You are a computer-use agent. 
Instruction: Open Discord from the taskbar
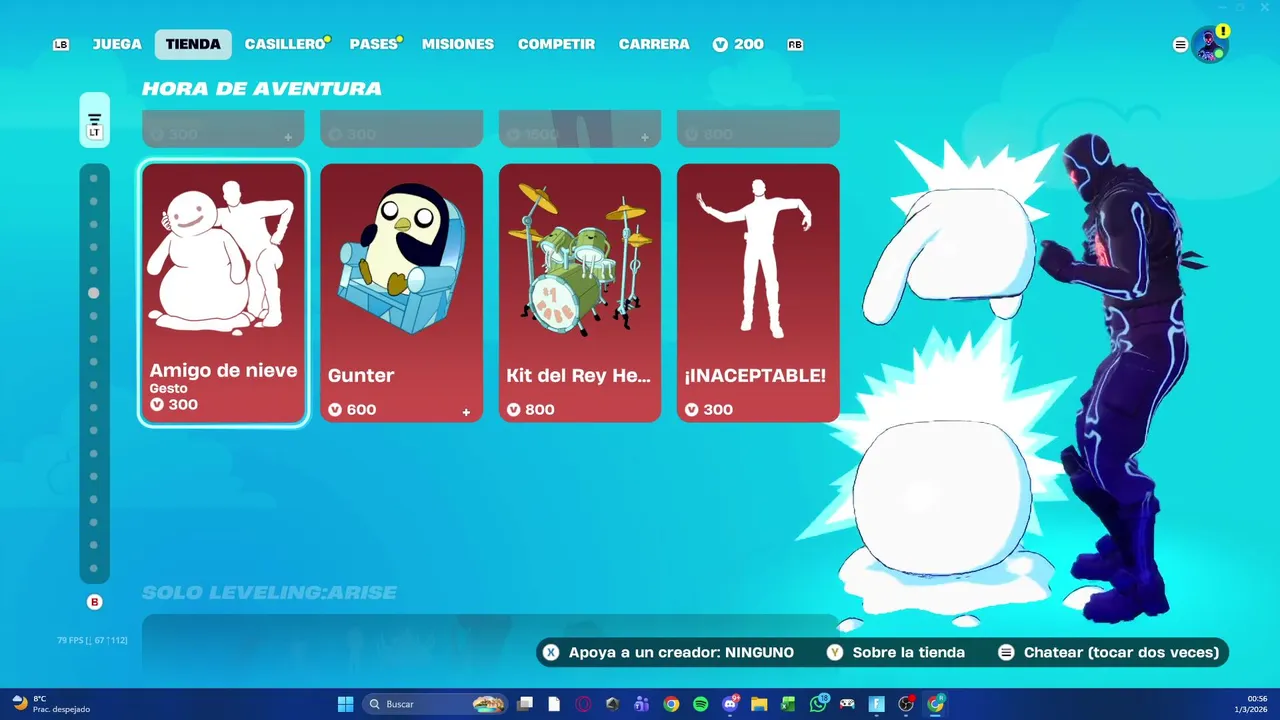730,704
